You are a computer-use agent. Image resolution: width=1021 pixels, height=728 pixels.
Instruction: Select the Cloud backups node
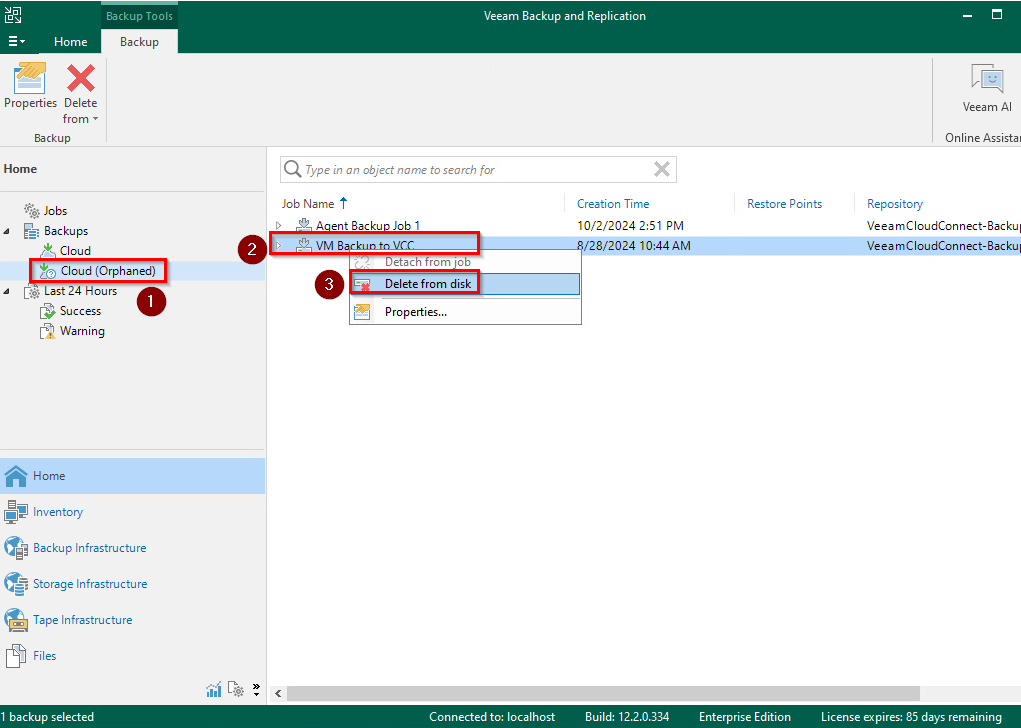pos(75,251)
